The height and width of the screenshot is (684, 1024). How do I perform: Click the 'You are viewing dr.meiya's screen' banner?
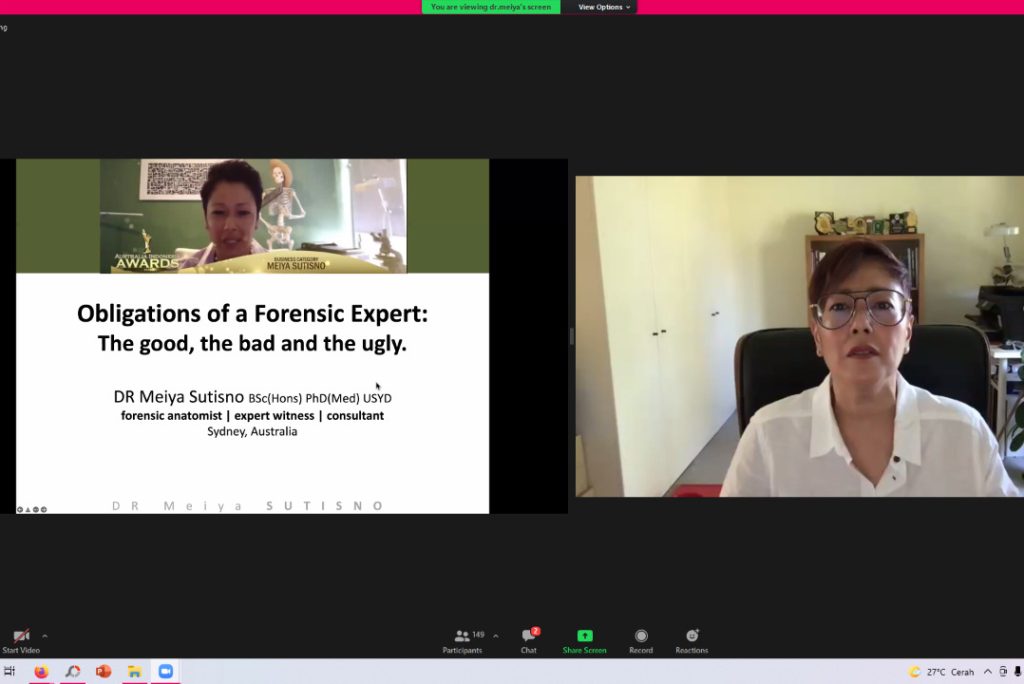[490, 7]
